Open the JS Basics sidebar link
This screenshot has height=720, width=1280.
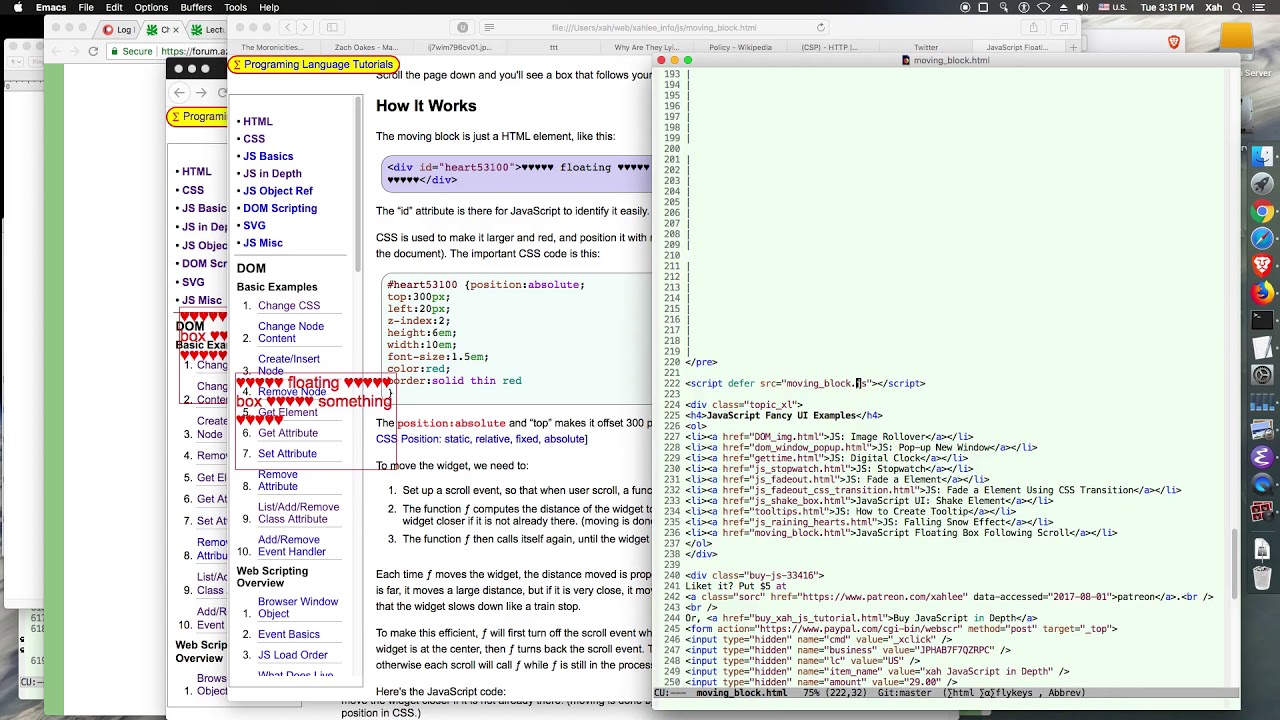tap(268, 156)
